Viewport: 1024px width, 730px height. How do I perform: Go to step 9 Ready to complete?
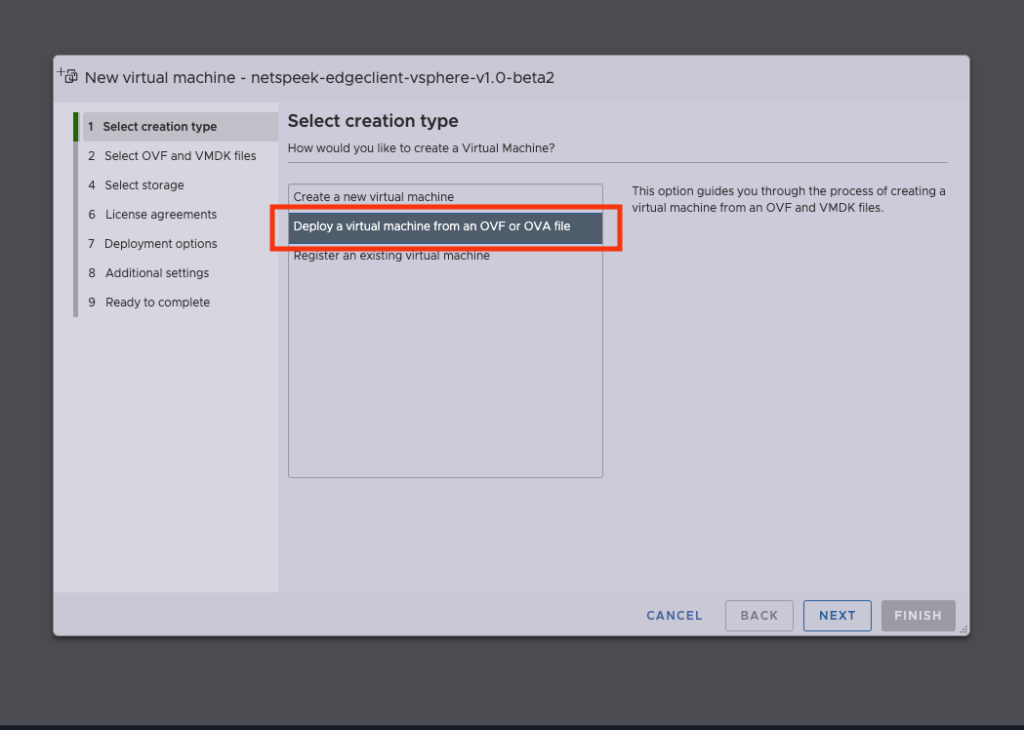(157, 302)
